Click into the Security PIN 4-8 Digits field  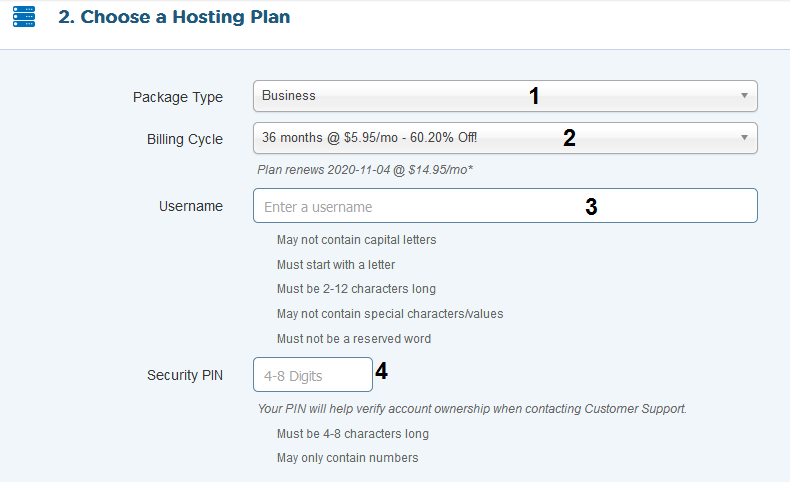point(312,376)
